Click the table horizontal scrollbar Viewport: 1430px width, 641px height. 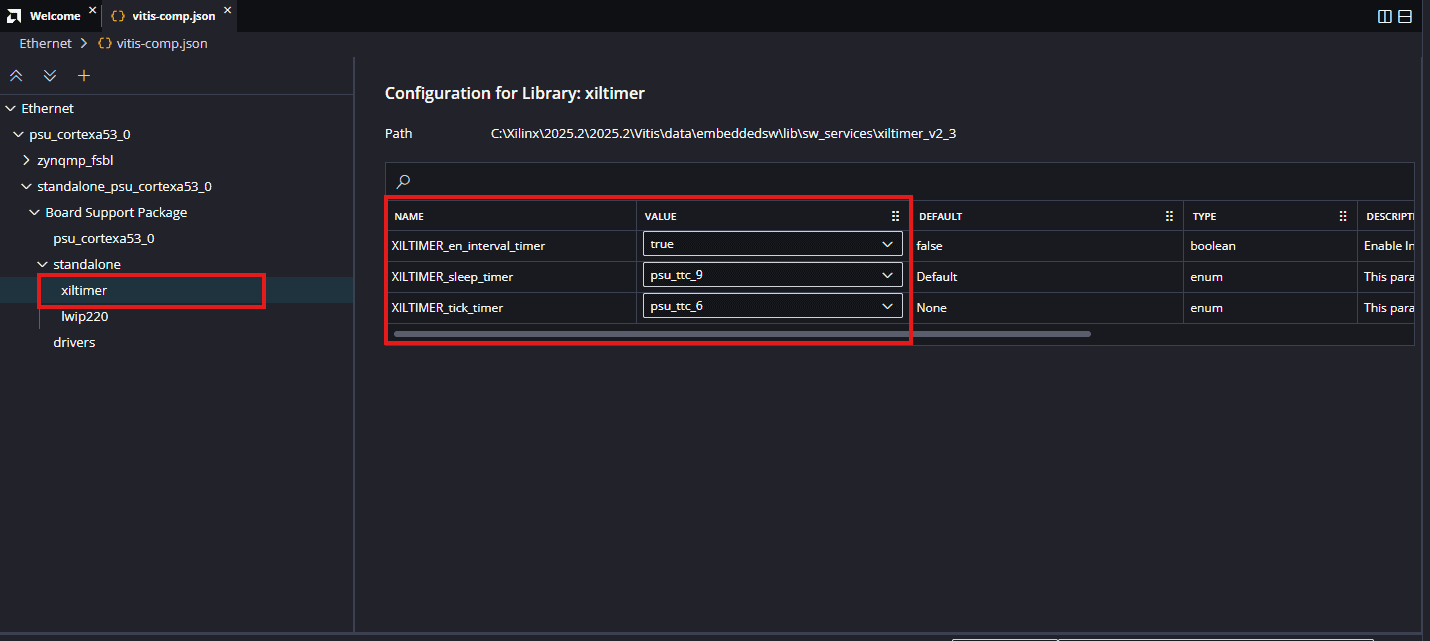point(742,334)
